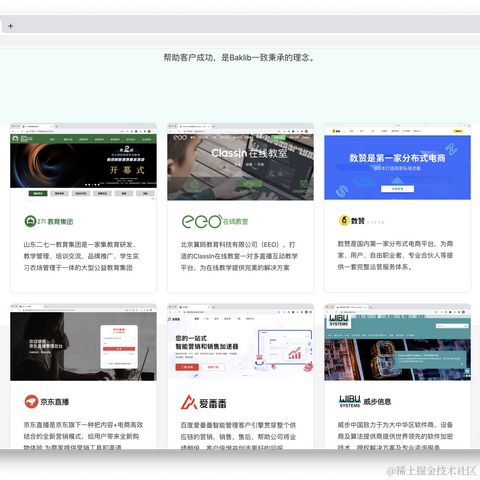
Task: Click the 数赞是国内第一家分布式电商平台 description
Action: point(395,255)
